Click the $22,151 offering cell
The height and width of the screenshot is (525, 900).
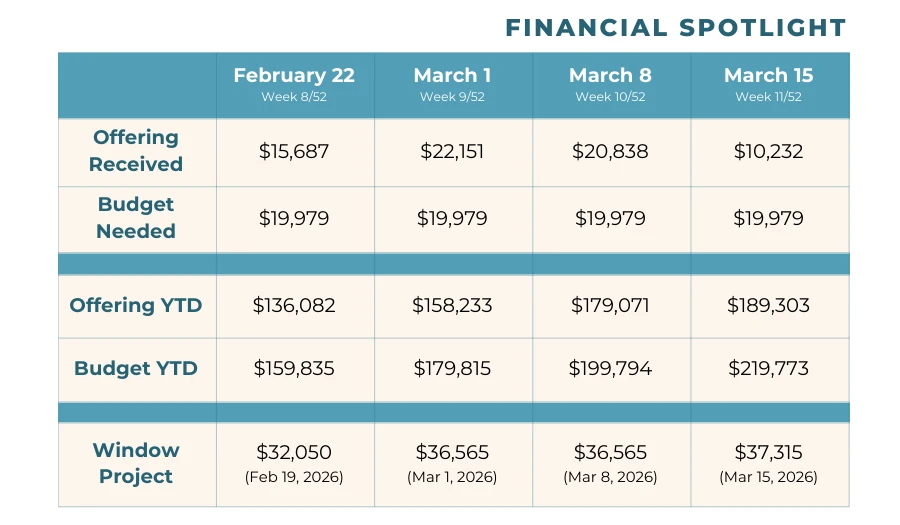click(452, 152)
